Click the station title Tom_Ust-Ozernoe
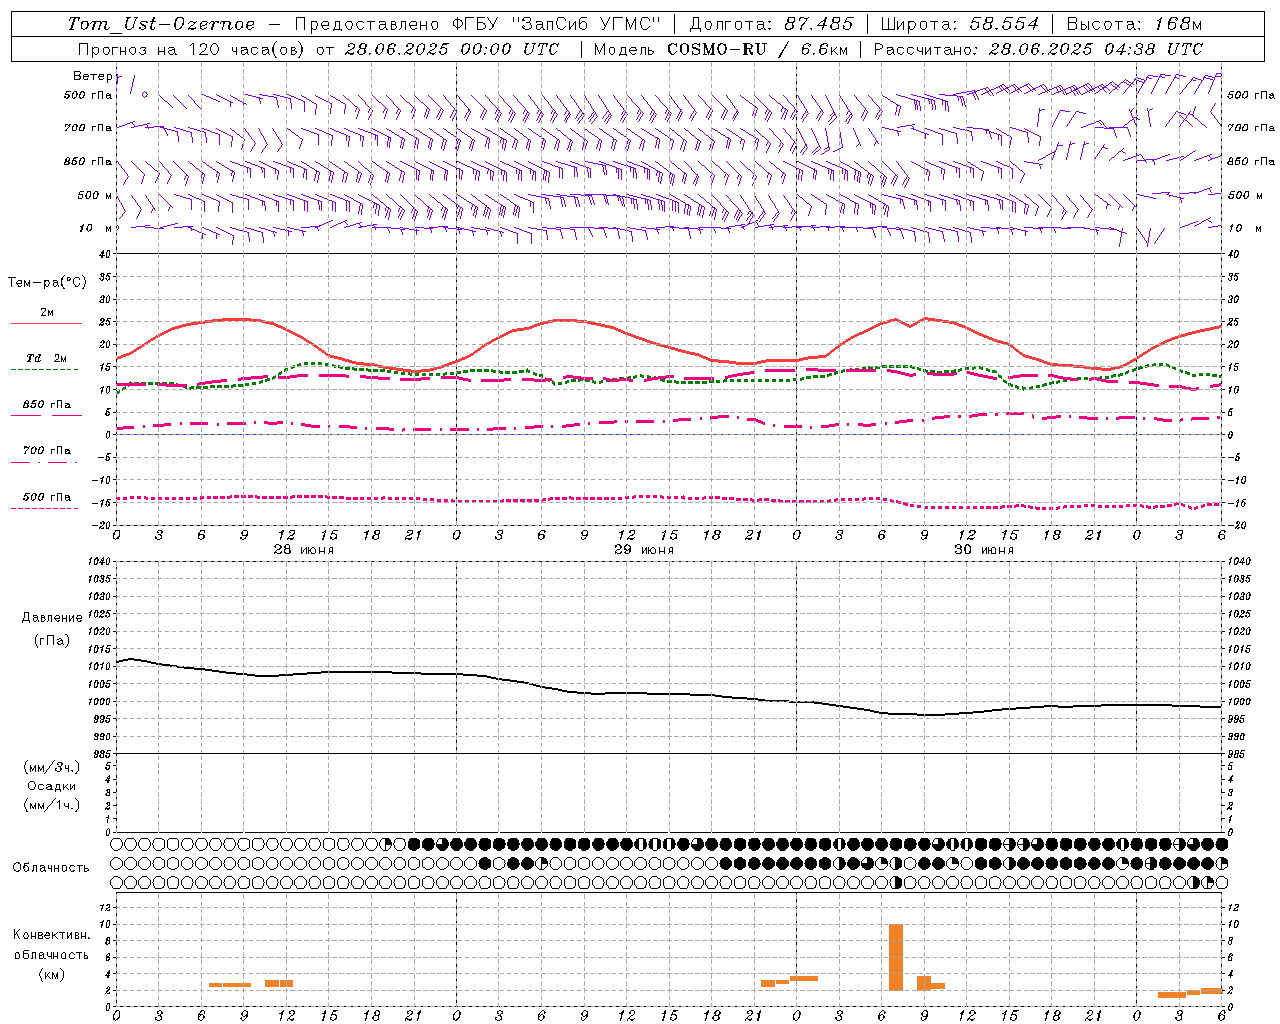The image size is (1280, 1024). [162, 24]
